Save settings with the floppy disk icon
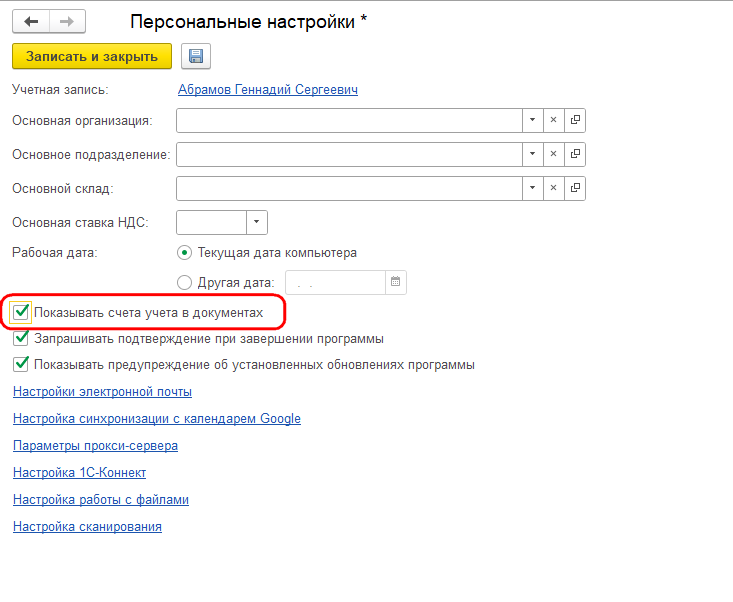 click(x=196, y=56)
